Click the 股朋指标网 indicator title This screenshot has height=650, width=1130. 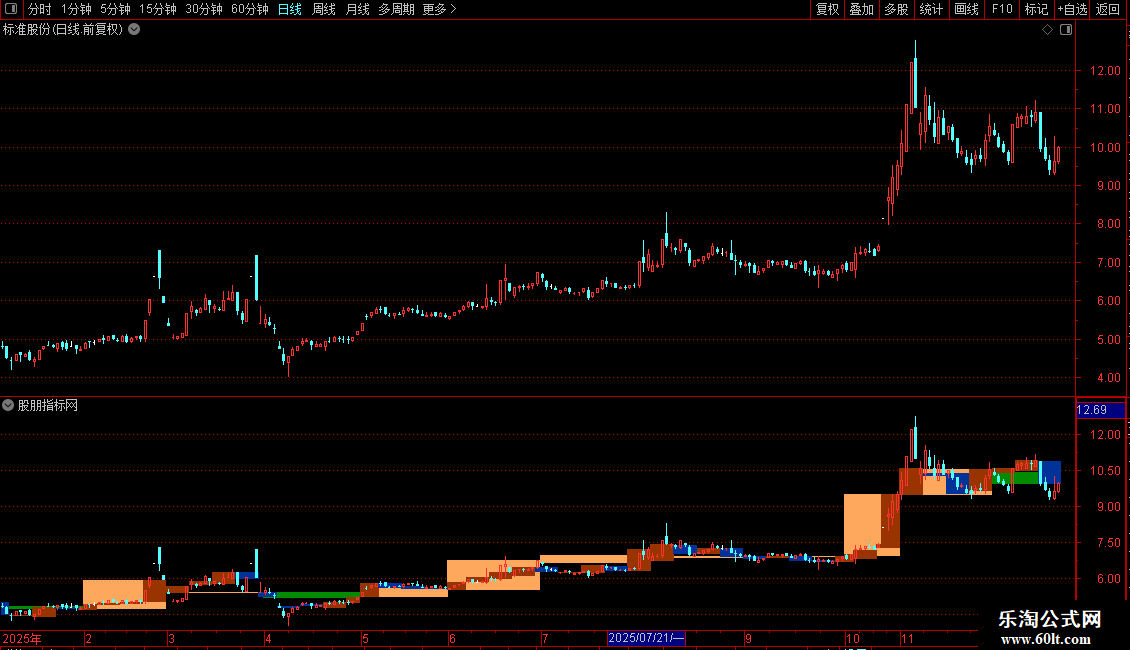pos(48,406)
